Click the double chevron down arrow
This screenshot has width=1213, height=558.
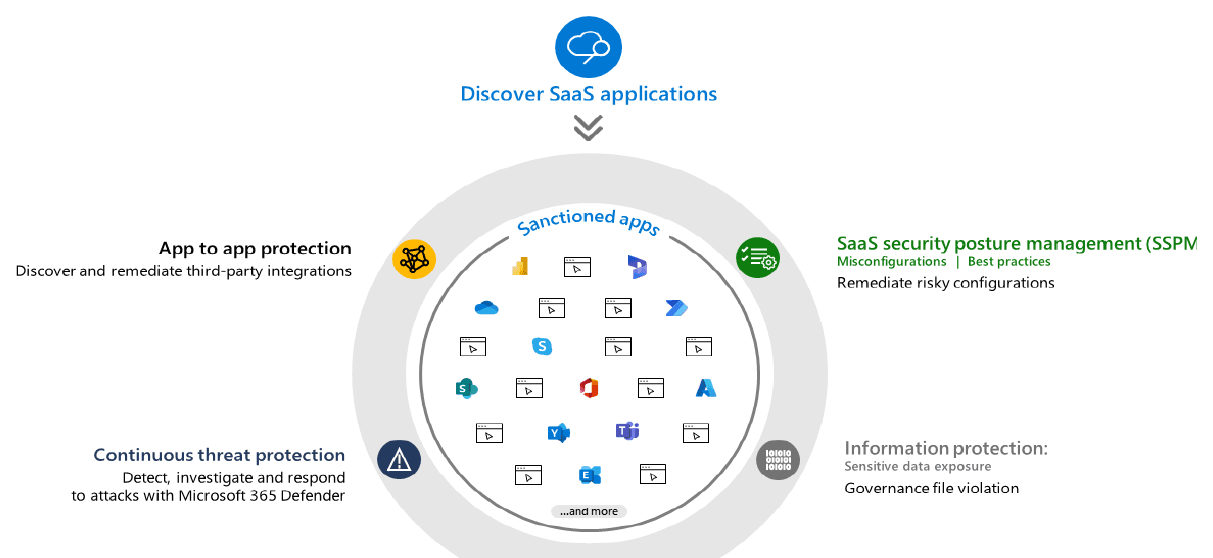(x=588, y=128)
